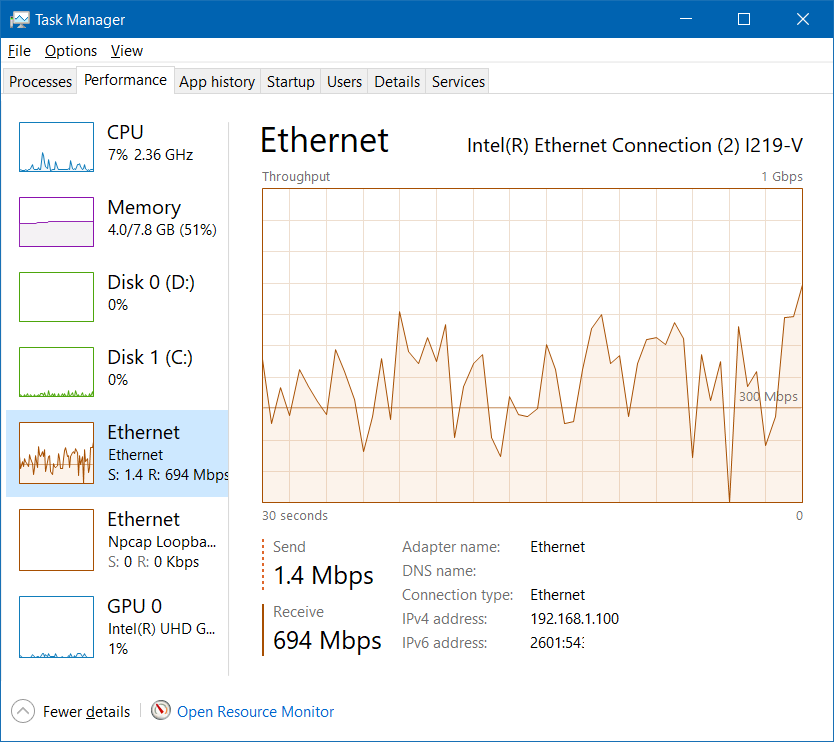Click the CPU label in sidebar

(125, 132)
